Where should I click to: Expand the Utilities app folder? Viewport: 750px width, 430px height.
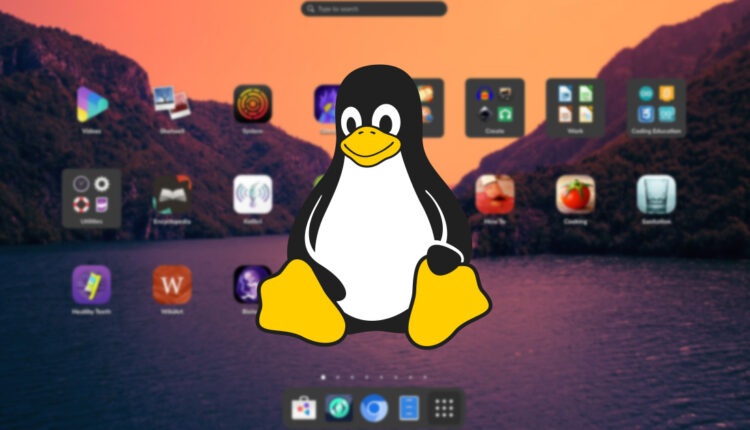tap(91, 195)
